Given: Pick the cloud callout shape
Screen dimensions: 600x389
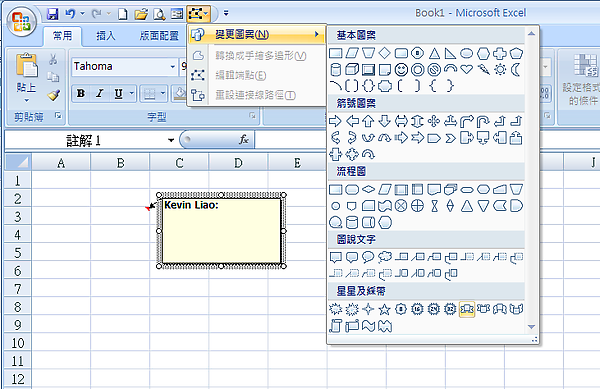Looking at the screenshot, I should [x=385, y=257].
